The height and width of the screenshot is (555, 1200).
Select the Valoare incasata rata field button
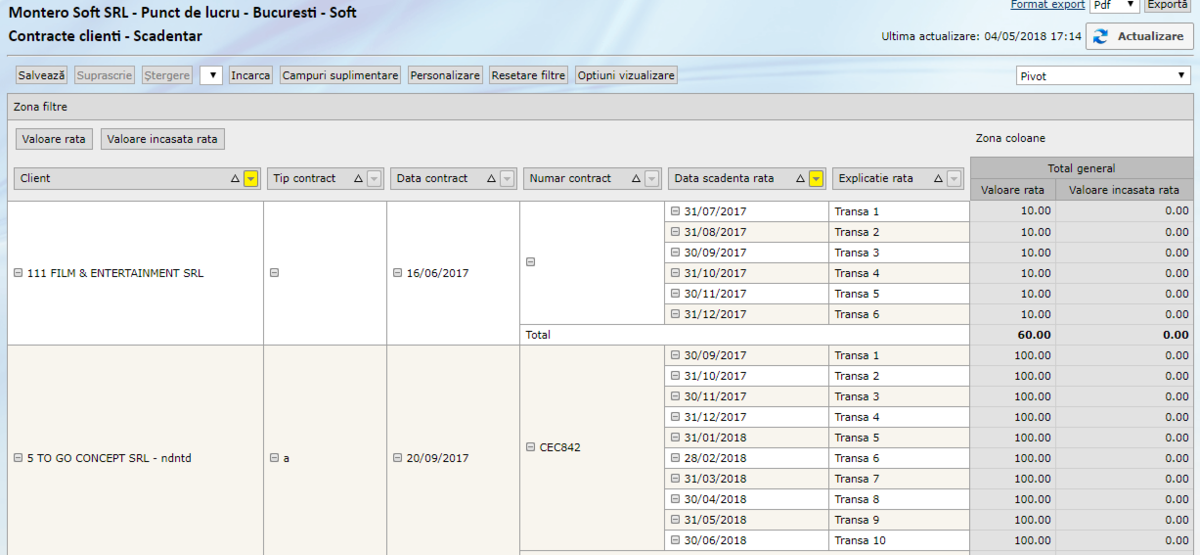[x=162, y=139]
